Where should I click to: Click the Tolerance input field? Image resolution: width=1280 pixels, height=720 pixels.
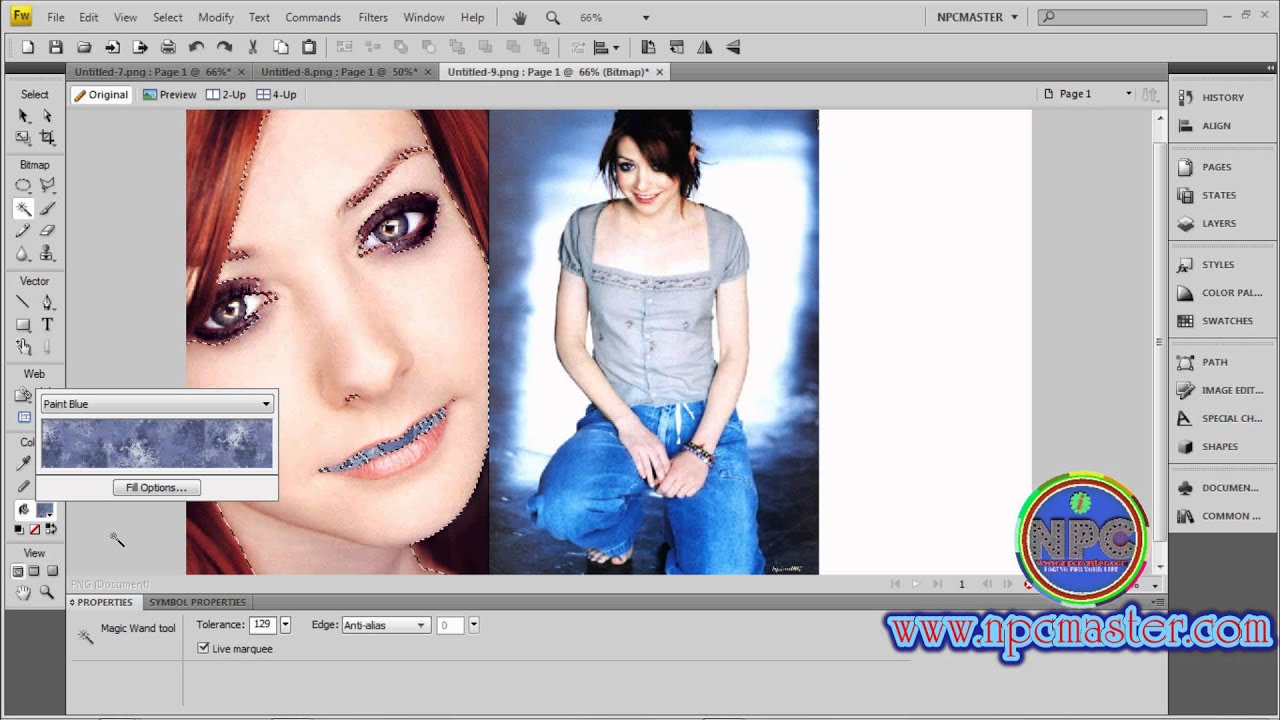click(x=263, y=625)
